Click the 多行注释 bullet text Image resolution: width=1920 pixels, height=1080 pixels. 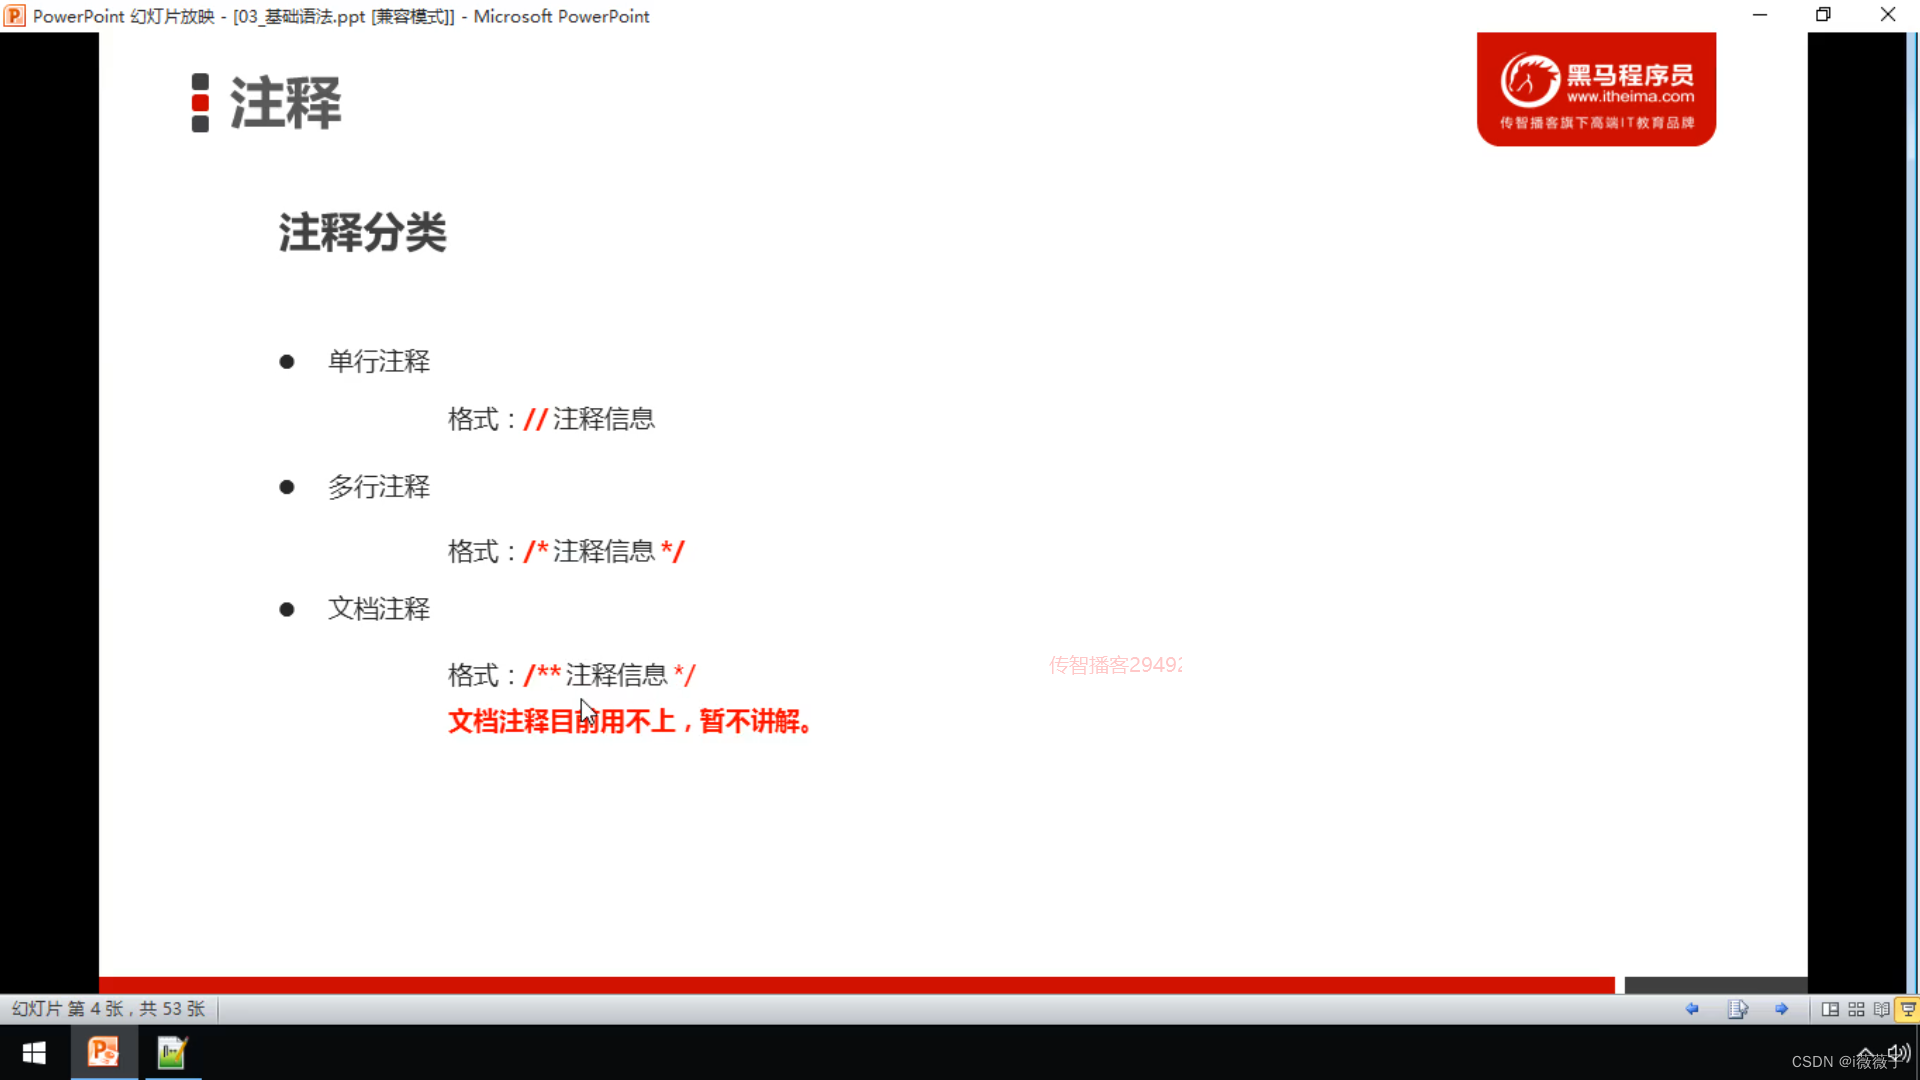pyautogui.click(x=378, y=487)
